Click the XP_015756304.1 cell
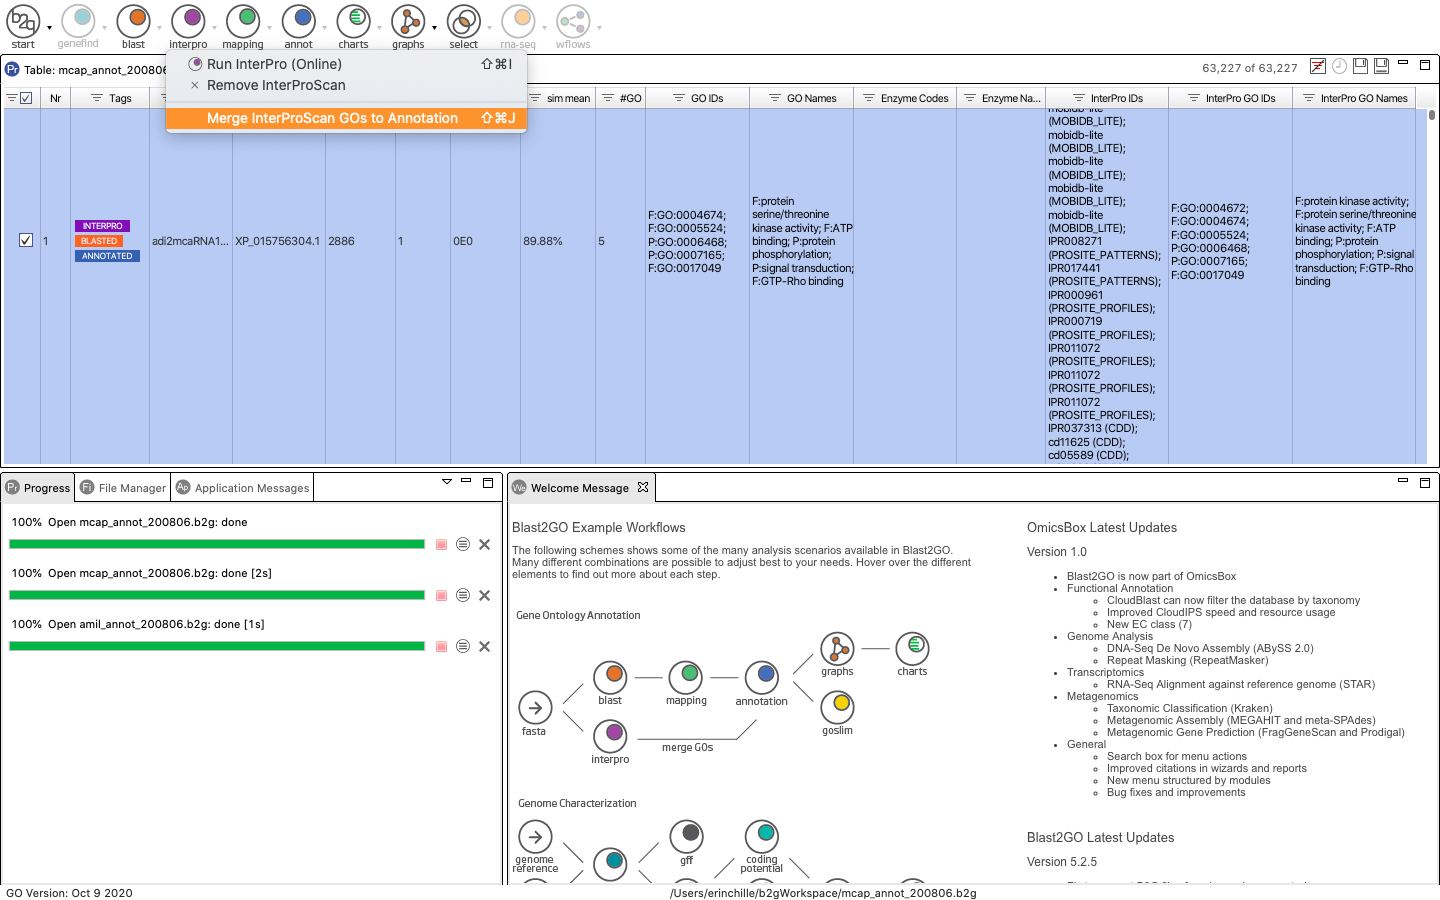The image size is (1440, 900). tap(278, 241)
